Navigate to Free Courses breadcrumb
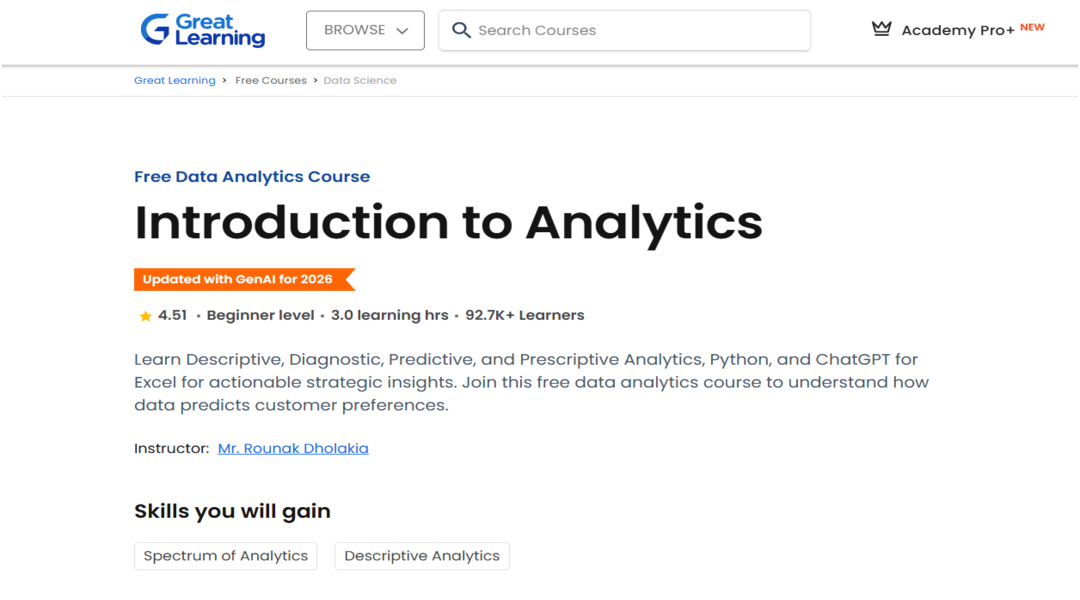1080x600 pixels. tap(271, 80)
